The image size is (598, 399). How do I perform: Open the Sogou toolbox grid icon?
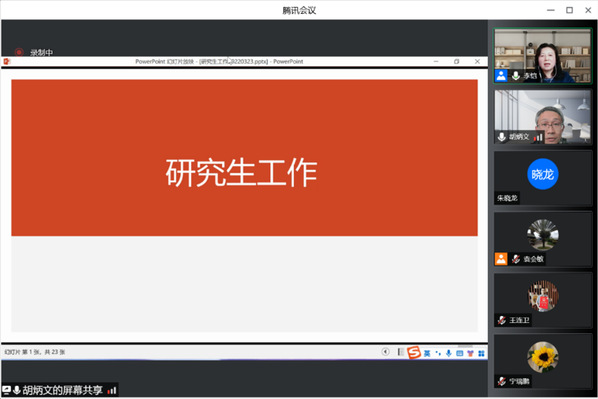[x=481, y=354]
